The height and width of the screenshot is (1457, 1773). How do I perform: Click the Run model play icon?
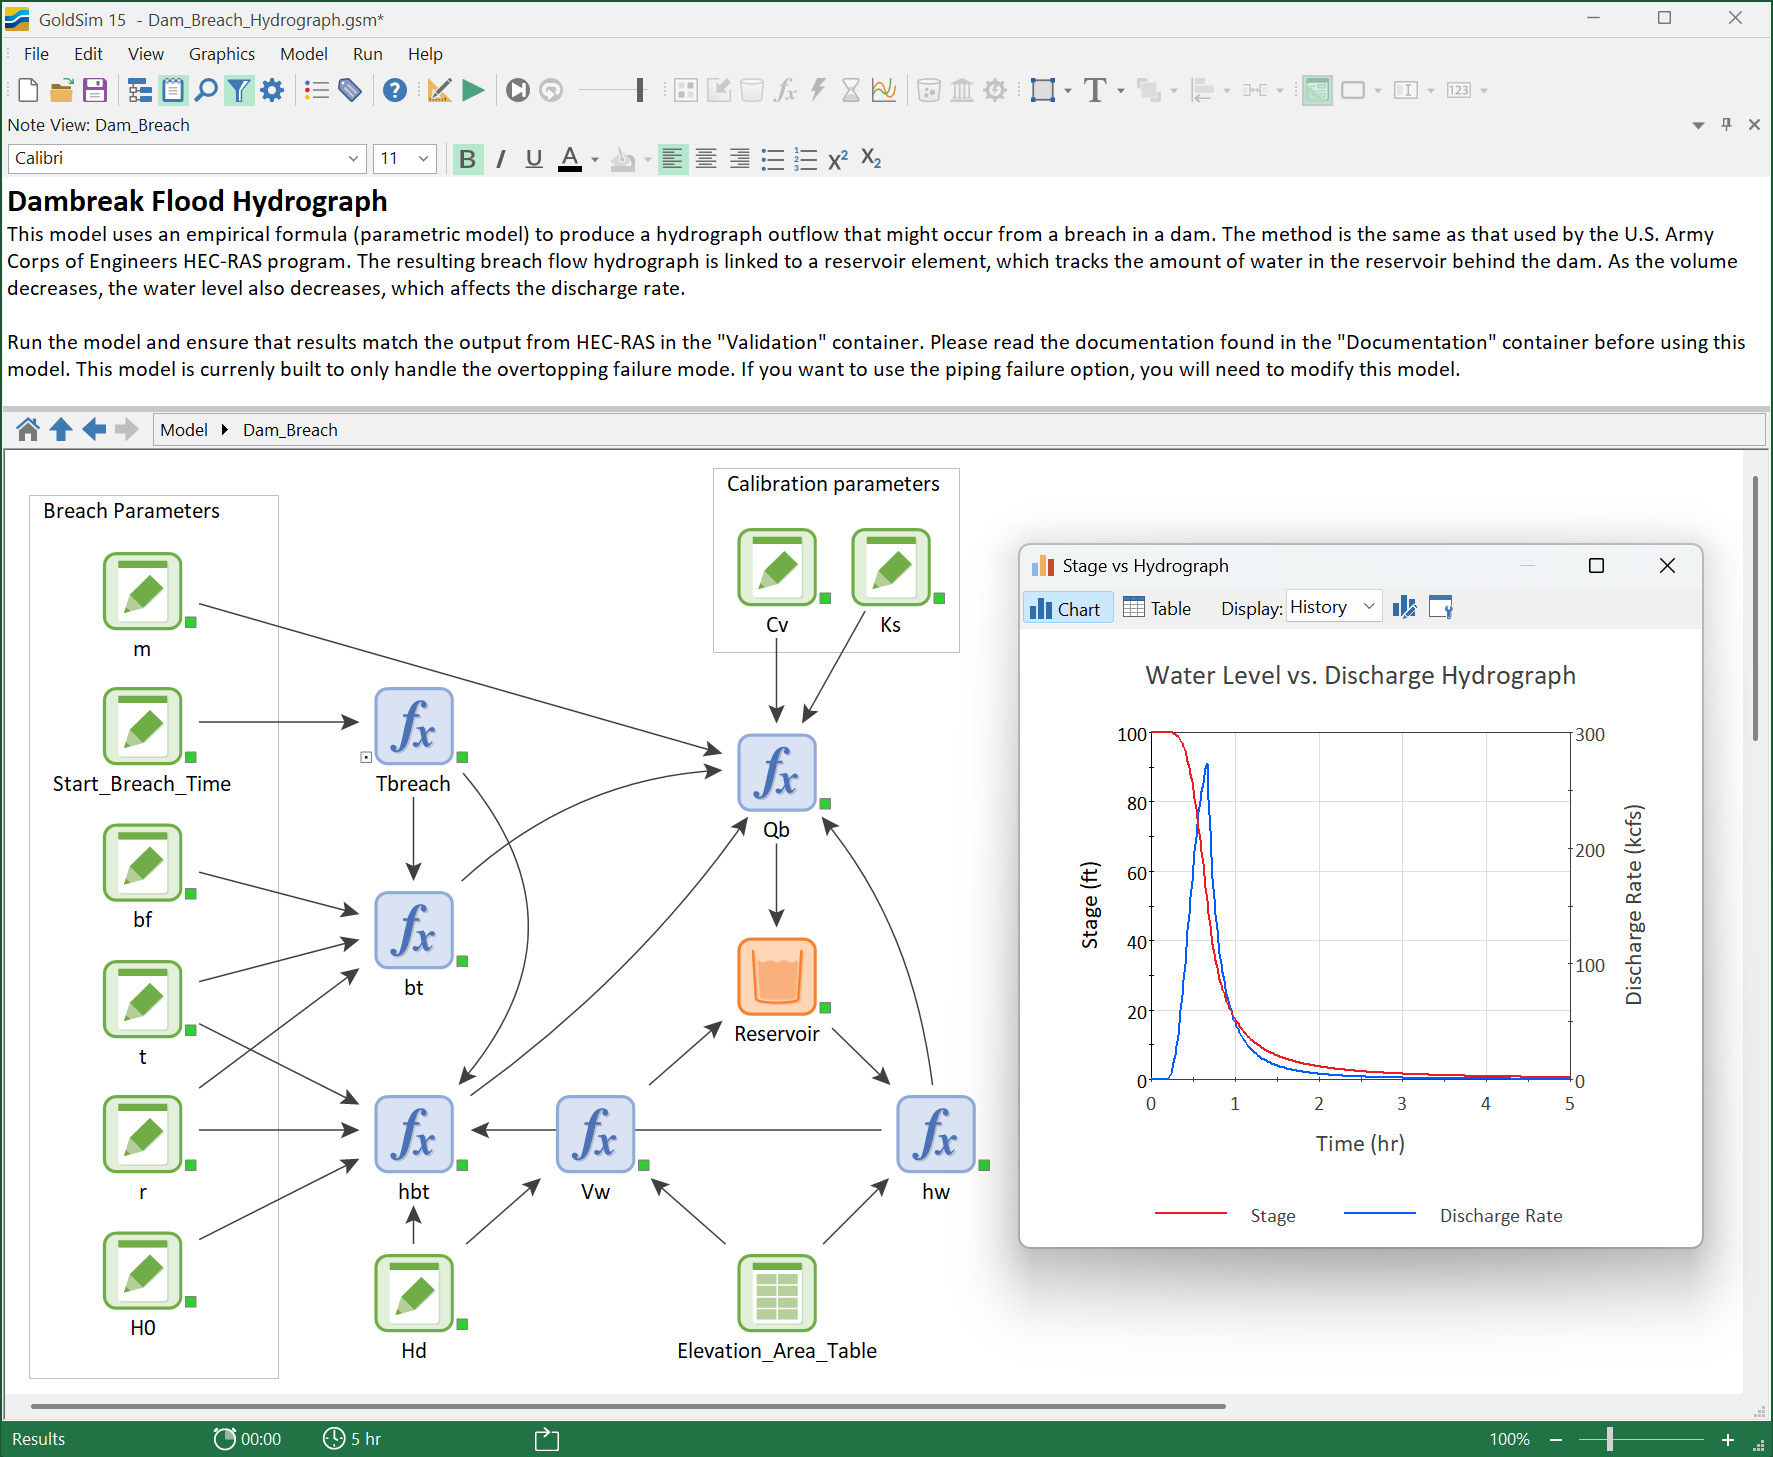pos(473,91)
